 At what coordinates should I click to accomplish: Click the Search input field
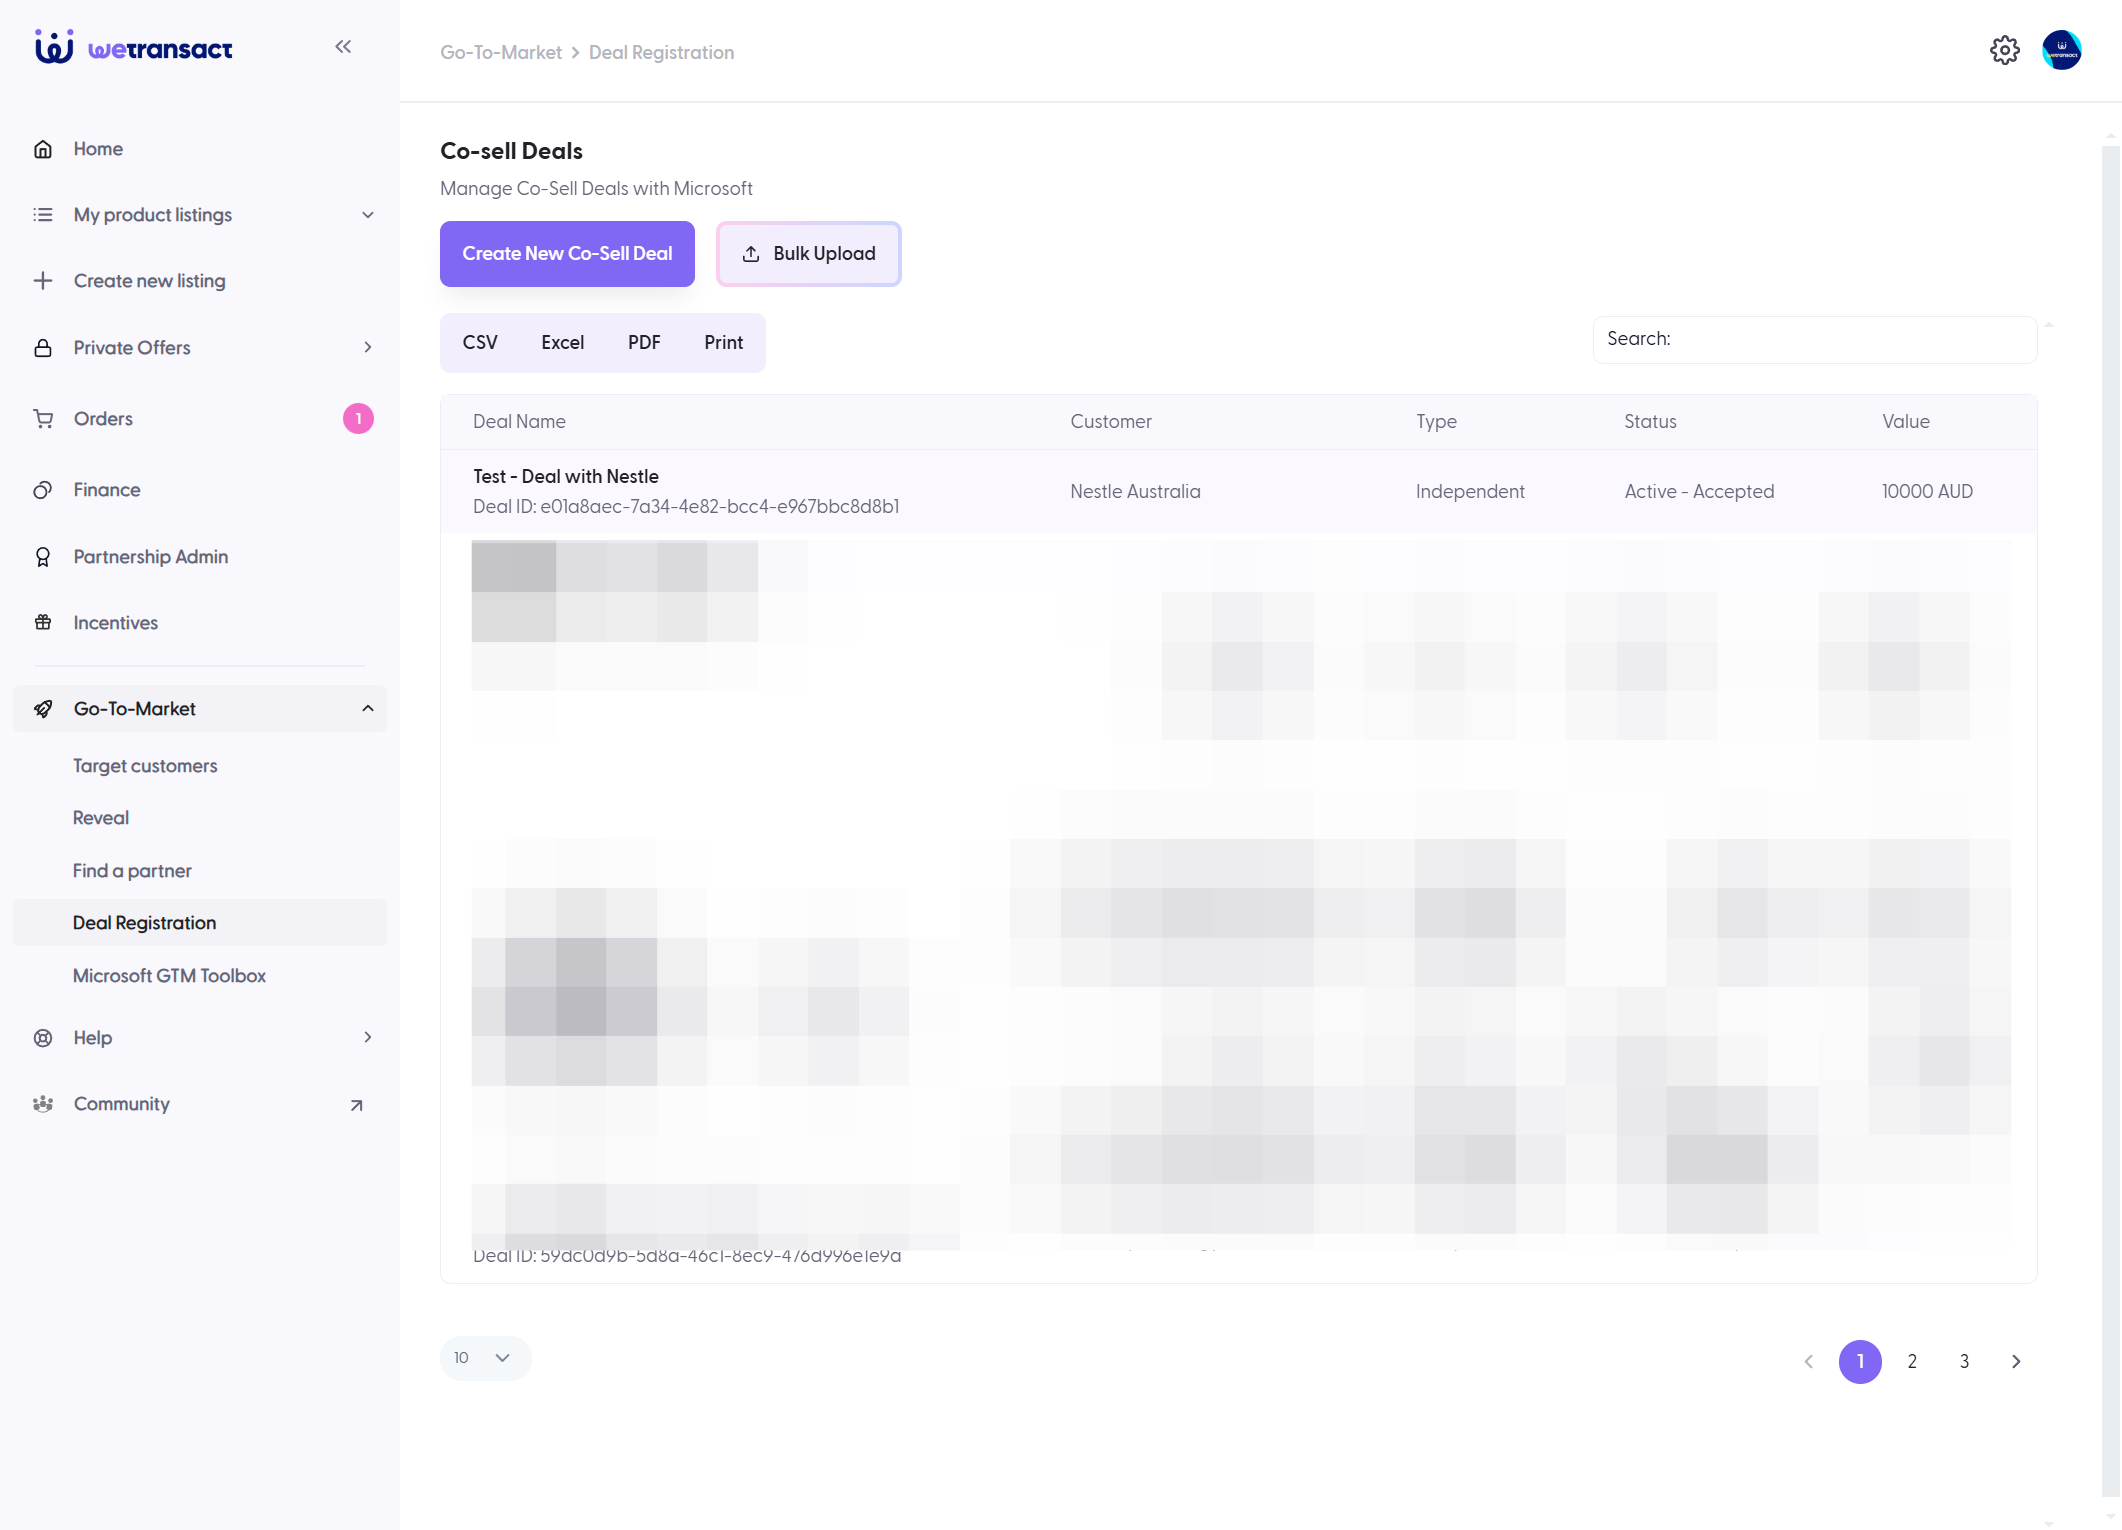coord(1815,340)
